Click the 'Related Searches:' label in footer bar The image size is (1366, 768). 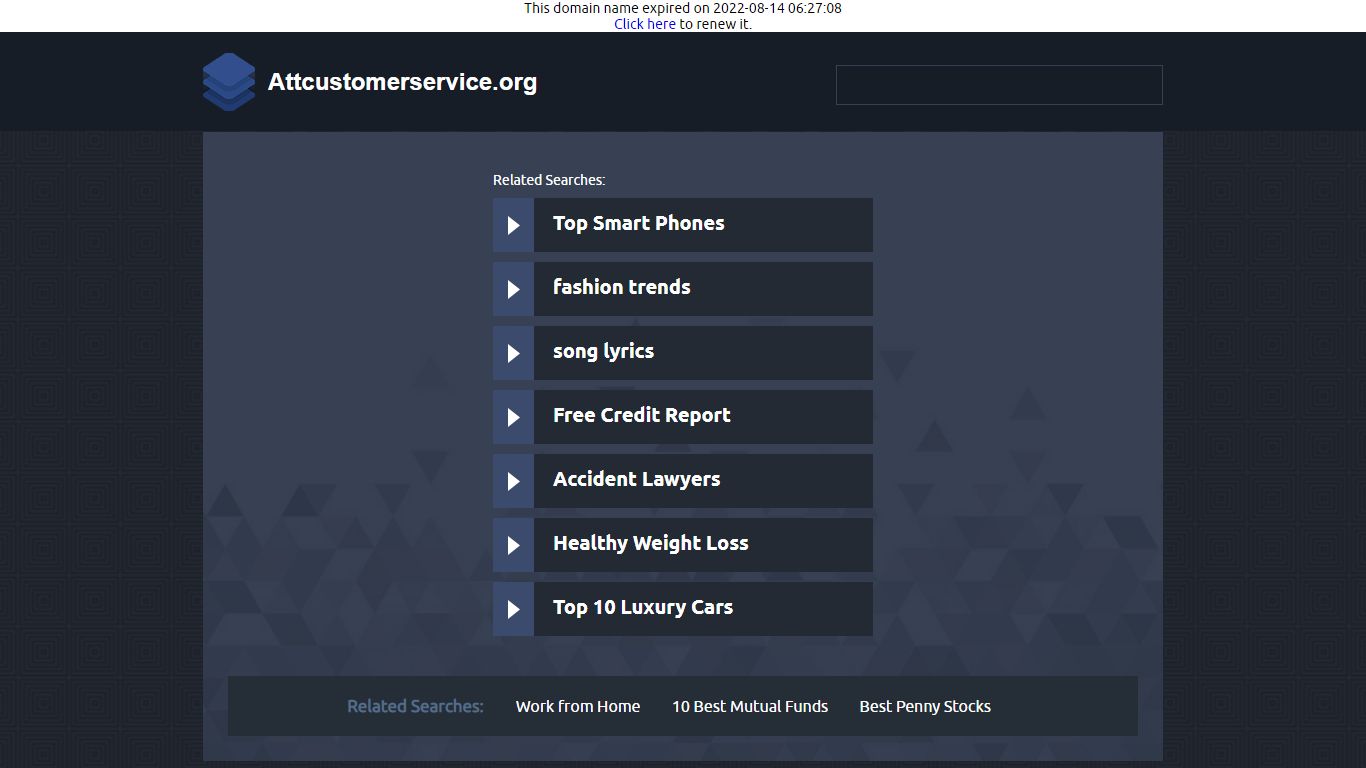(x=415, y=706)
